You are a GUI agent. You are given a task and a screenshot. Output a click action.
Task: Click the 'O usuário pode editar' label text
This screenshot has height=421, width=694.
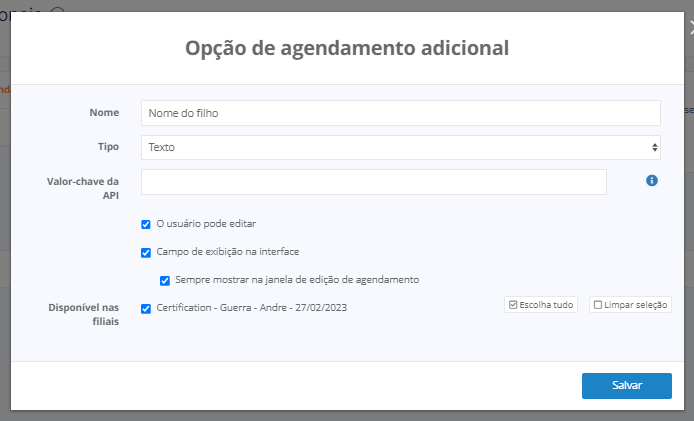[206, 224]
